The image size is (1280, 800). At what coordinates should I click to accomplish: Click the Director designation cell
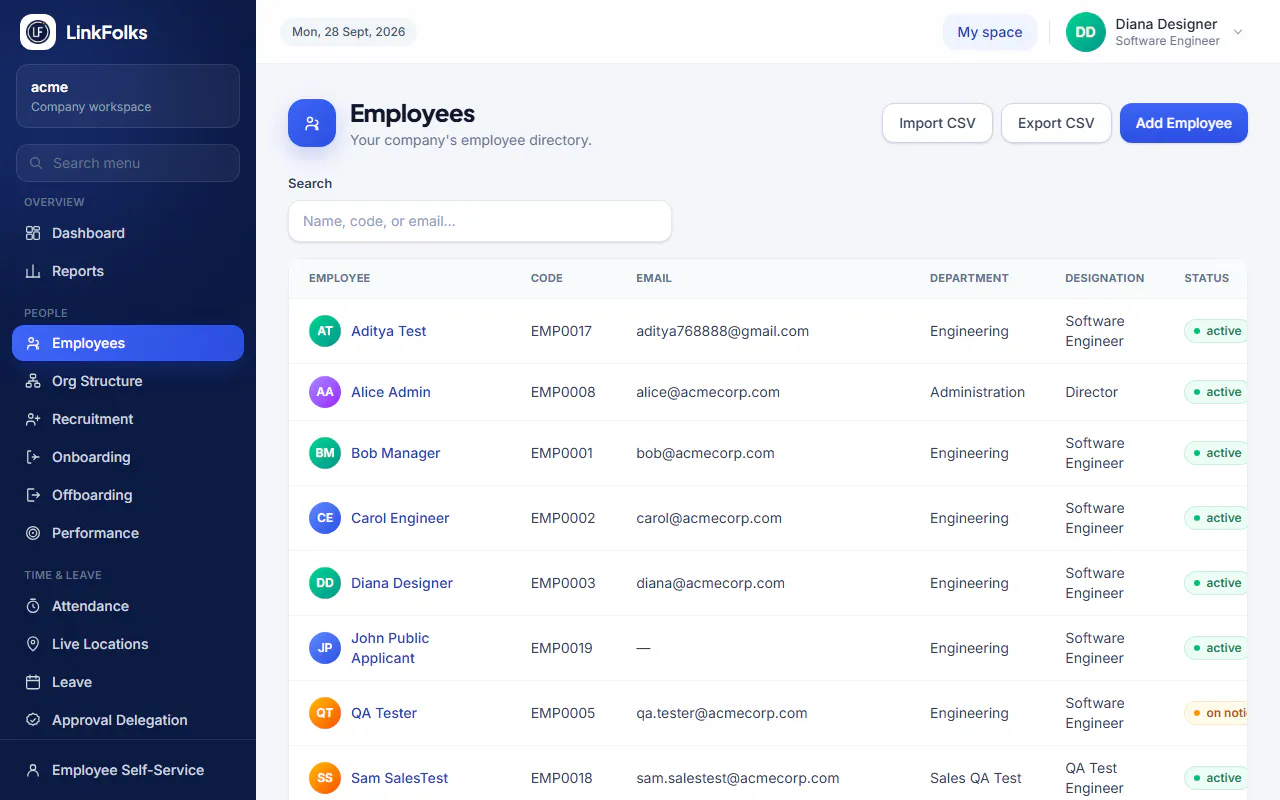tap(1092, 392)
